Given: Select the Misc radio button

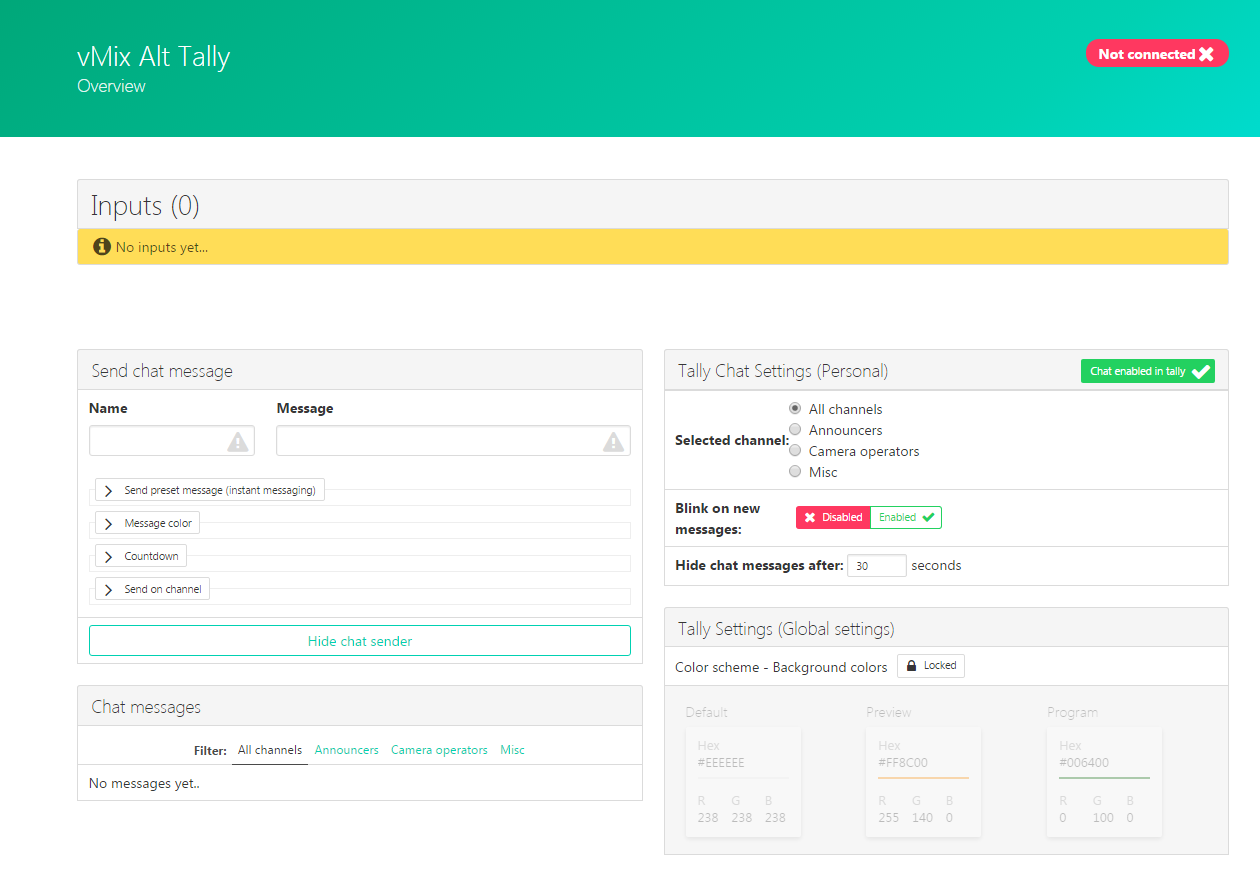Looking at the screenshot, I should point(795,471).
